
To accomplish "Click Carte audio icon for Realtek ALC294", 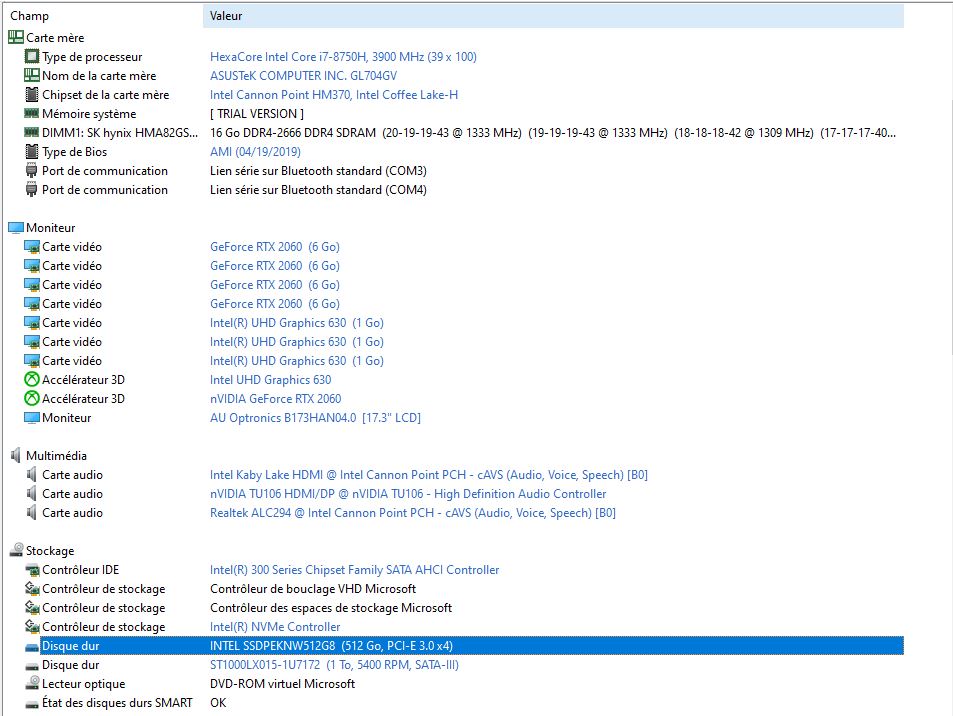I will pos(32,512).
